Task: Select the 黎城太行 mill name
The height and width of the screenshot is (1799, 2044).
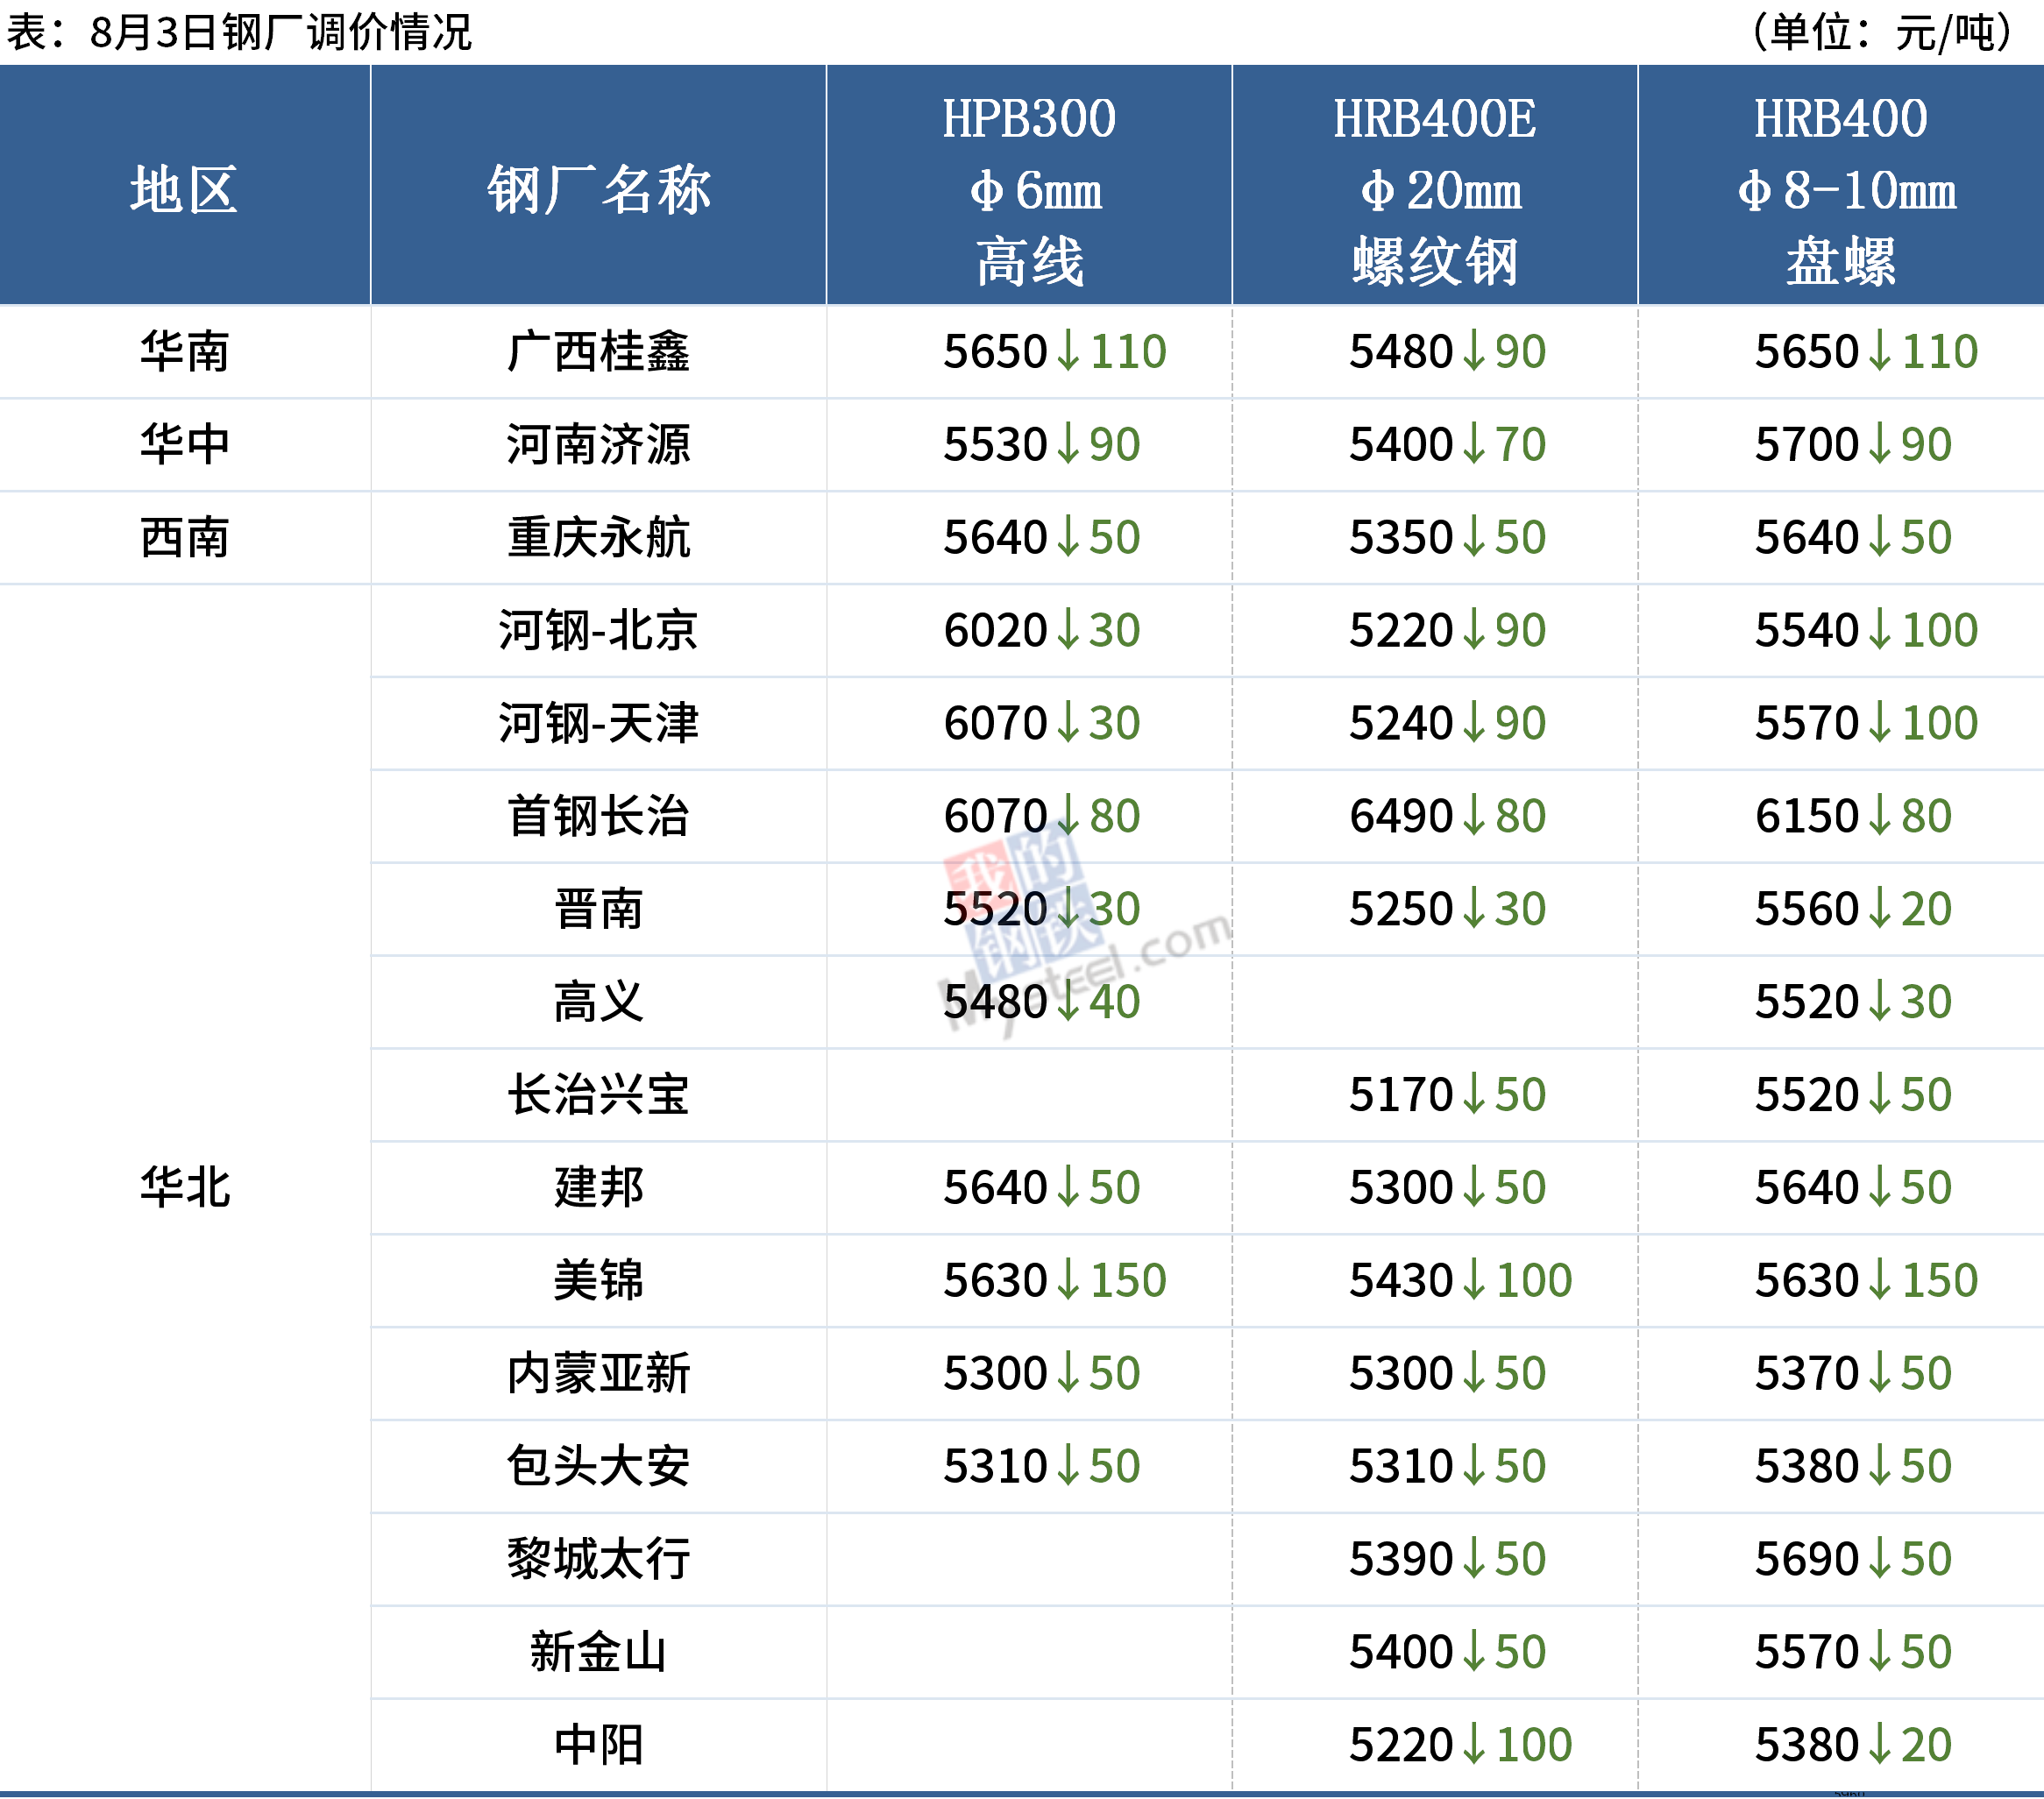Action: [598, 1559]
